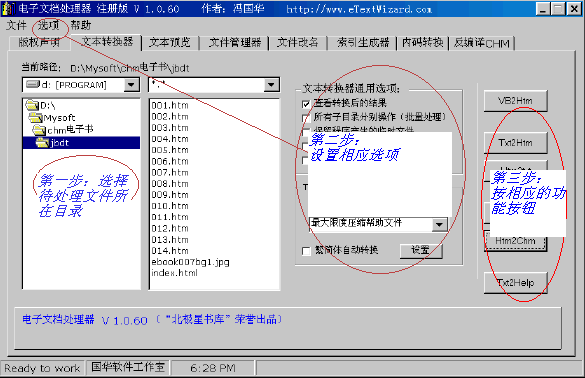The height and width of the screenshot is (378, 585).
Task: Click the Ready to work status text
Action: 42,368
